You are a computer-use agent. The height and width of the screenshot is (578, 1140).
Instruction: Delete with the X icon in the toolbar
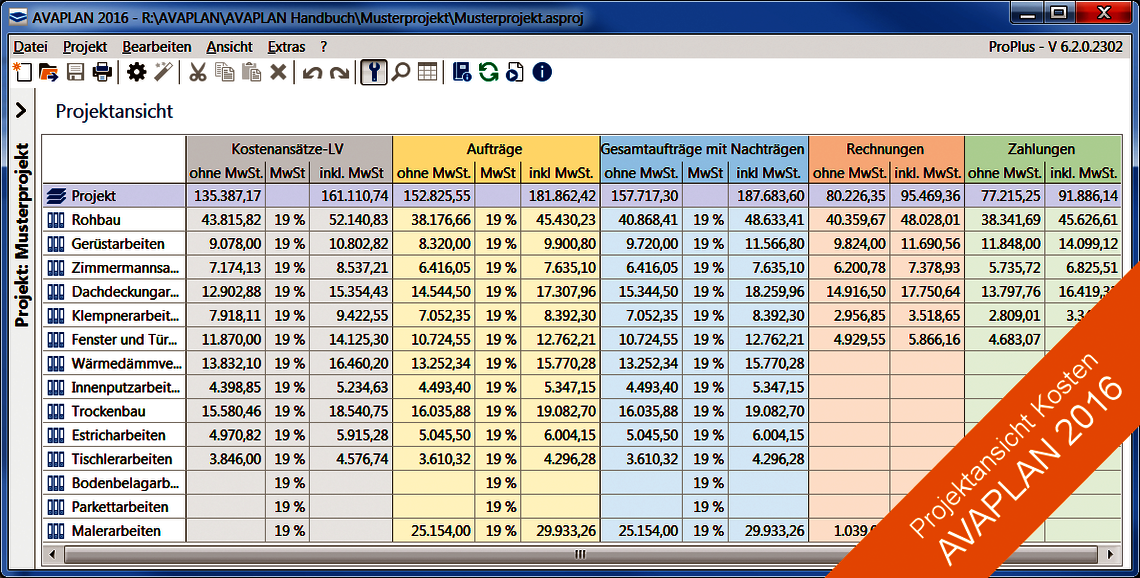pyautogui.click(x=278, y=72)
